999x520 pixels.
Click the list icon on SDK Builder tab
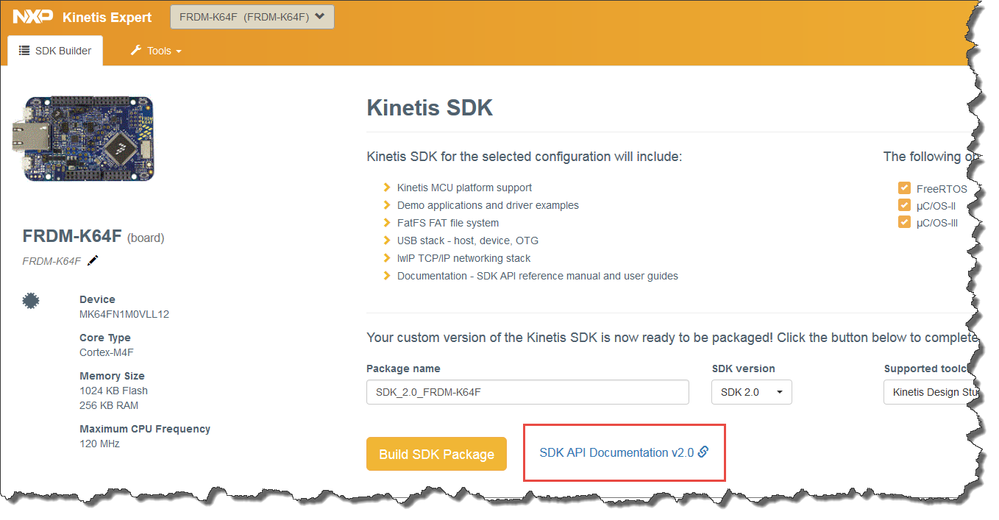pyautogui.click(x=24, y=50)
